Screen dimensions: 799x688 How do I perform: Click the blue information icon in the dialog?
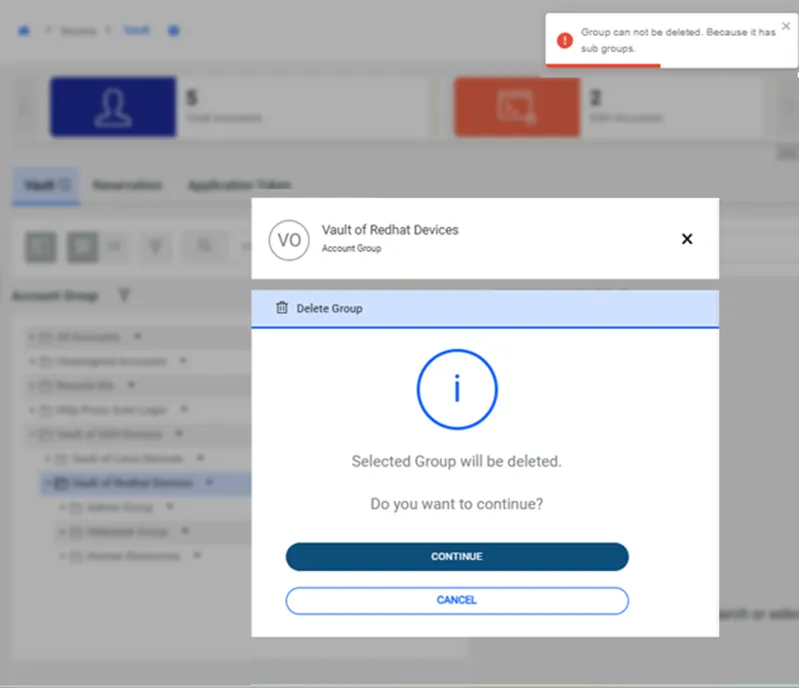click(457, 389)
